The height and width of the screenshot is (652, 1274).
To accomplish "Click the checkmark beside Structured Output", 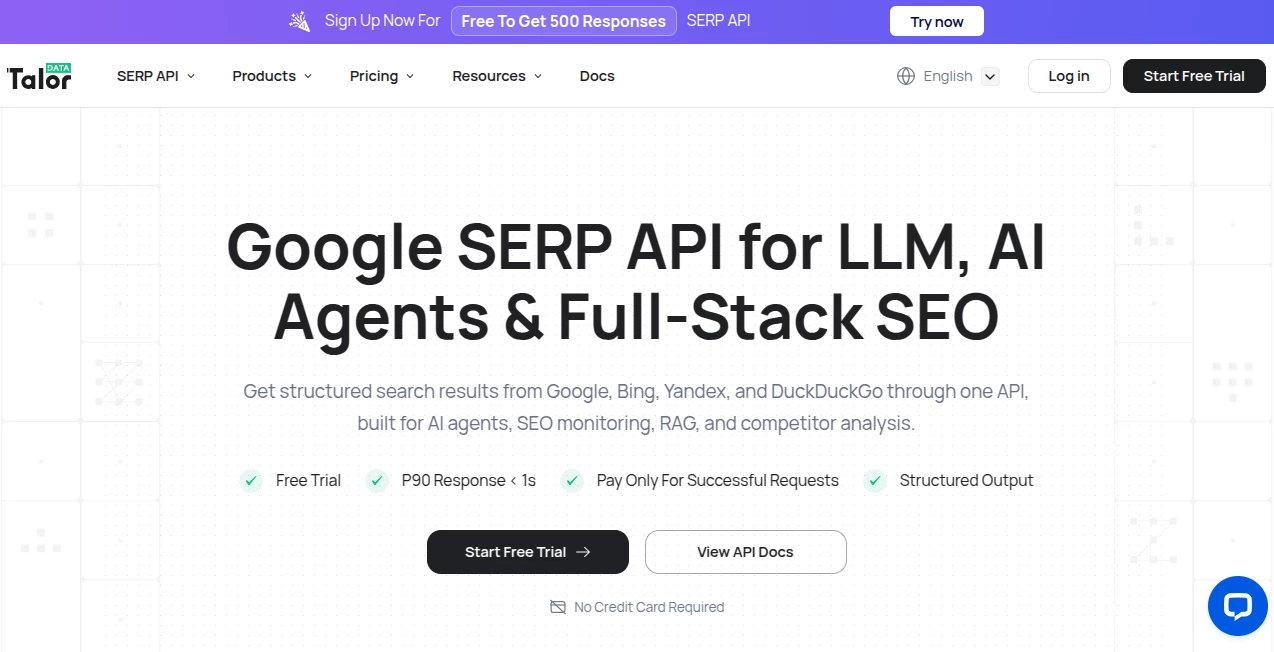I will point(875,481).
